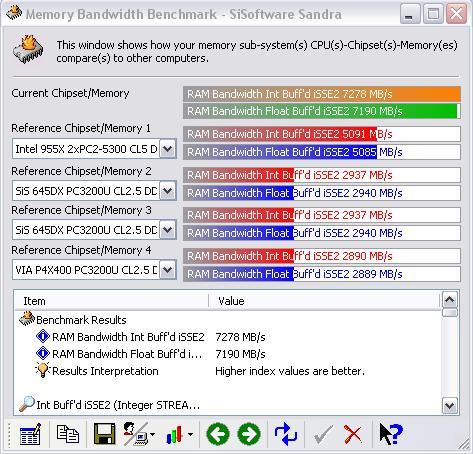Click the bar chart icon in toolbar
The height and width of the screenshot is (454, 473).
(x=174, y=435)
